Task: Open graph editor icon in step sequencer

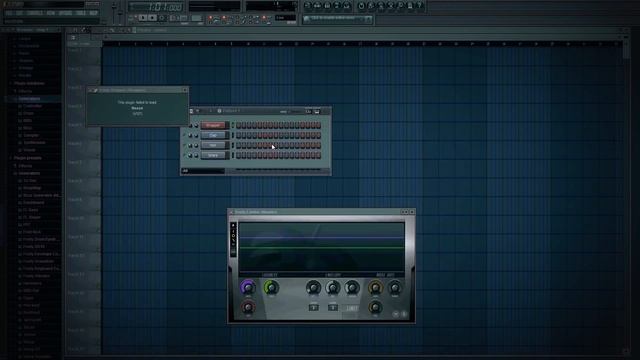Action: pos(309,111)
